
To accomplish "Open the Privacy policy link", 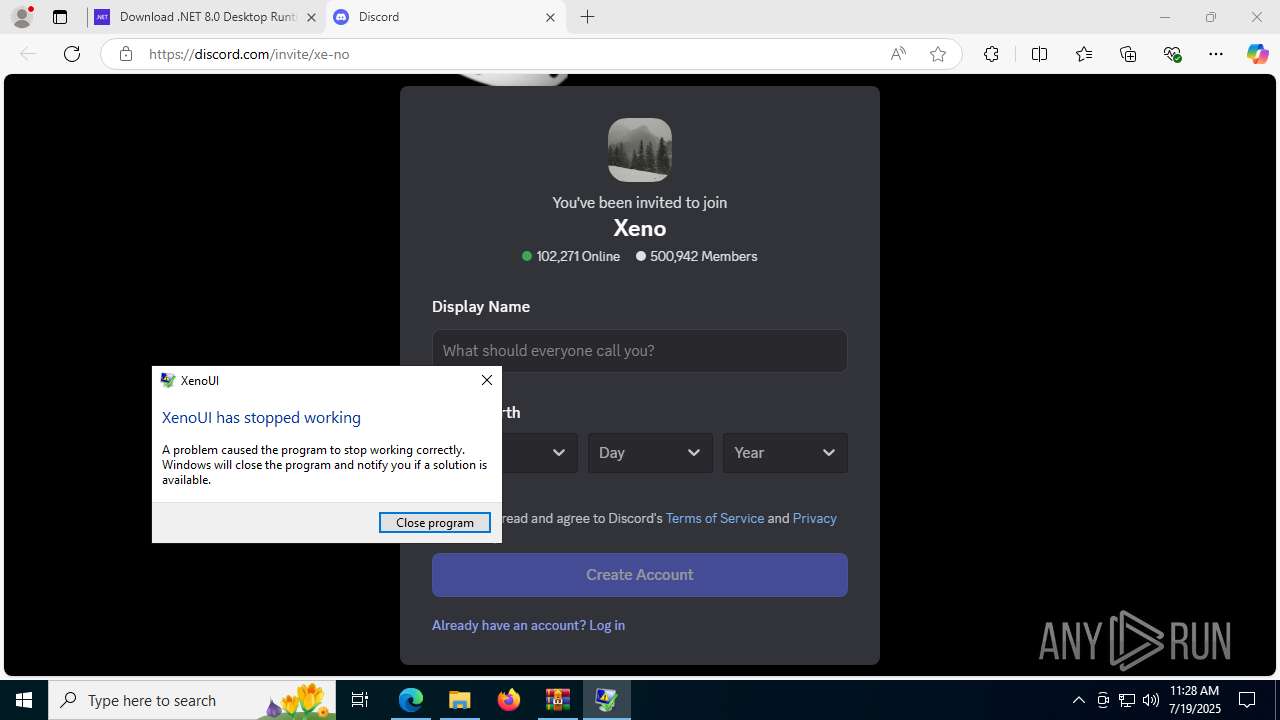I will [x=815, y=518].
